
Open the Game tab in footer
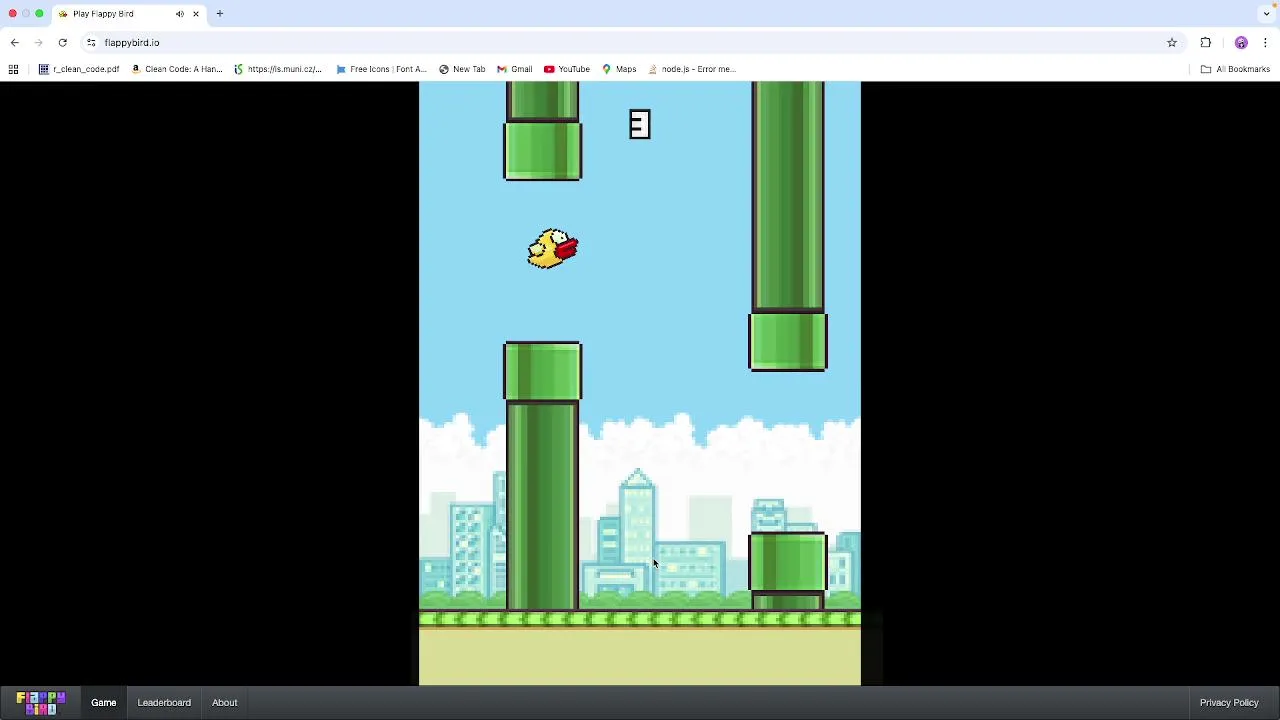(104, 702)
